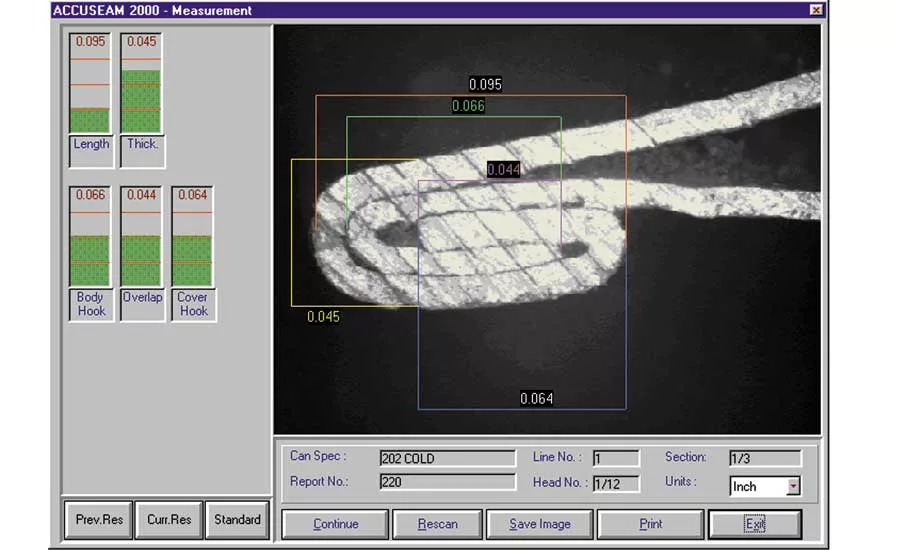The image size is (900, 550).
Task: Select the Standard button
Action: pos(237,520)
